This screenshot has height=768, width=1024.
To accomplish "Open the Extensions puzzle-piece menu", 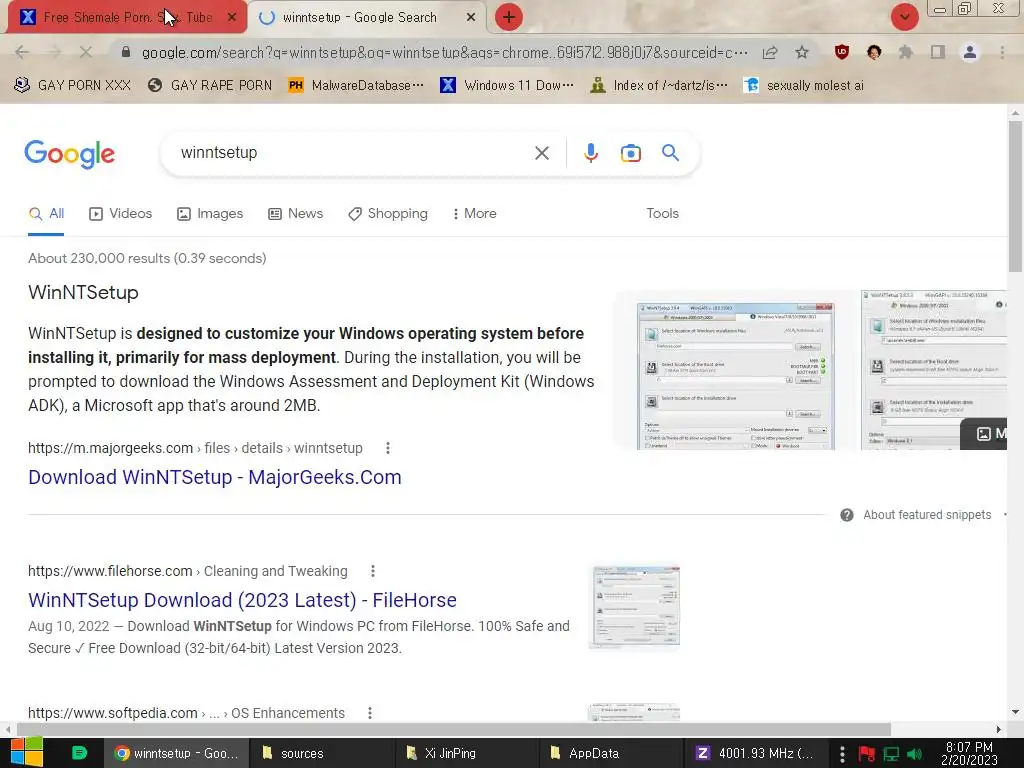I will [x=905, y=52].
